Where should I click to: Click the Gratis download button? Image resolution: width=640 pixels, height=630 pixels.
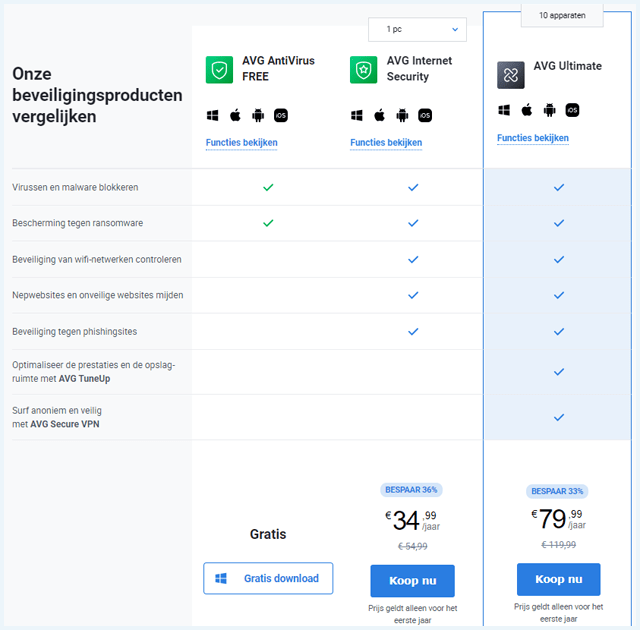click(x=268, y=579)
